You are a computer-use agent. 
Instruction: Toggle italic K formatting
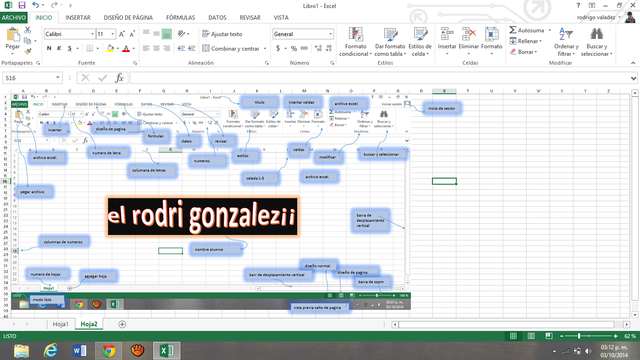[x=59, y=49]
